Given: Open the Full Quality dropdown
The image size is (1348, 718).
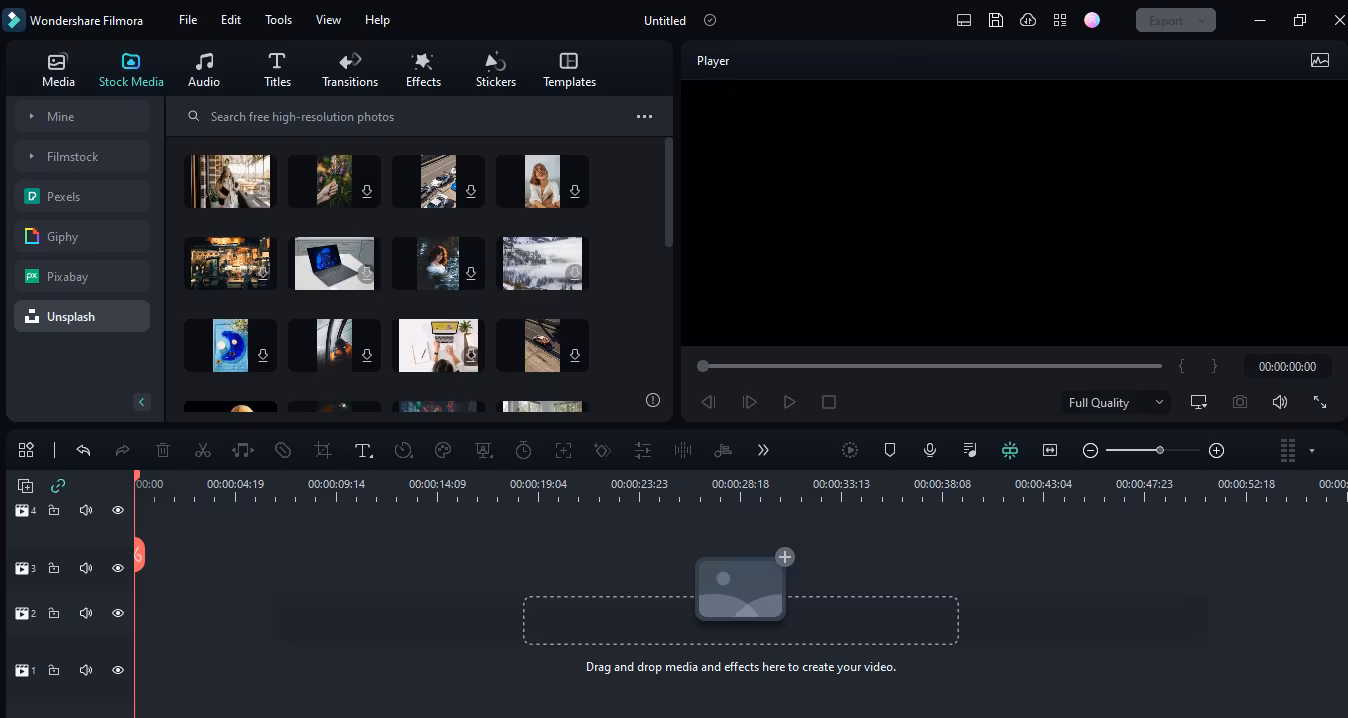Looking at the screenshot, I should [1115, 402].
